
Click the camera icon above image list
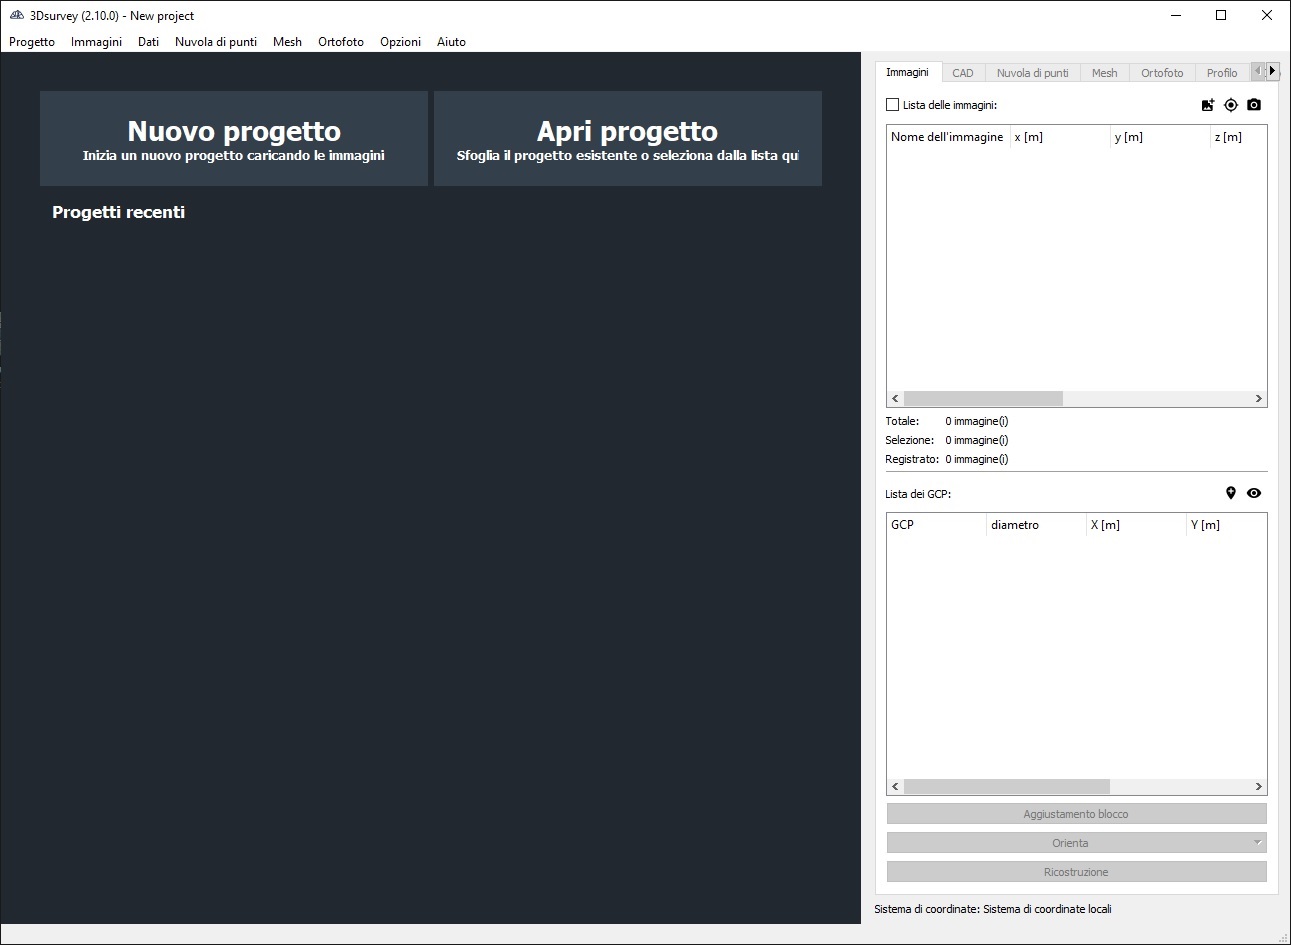click(1254, 105)
